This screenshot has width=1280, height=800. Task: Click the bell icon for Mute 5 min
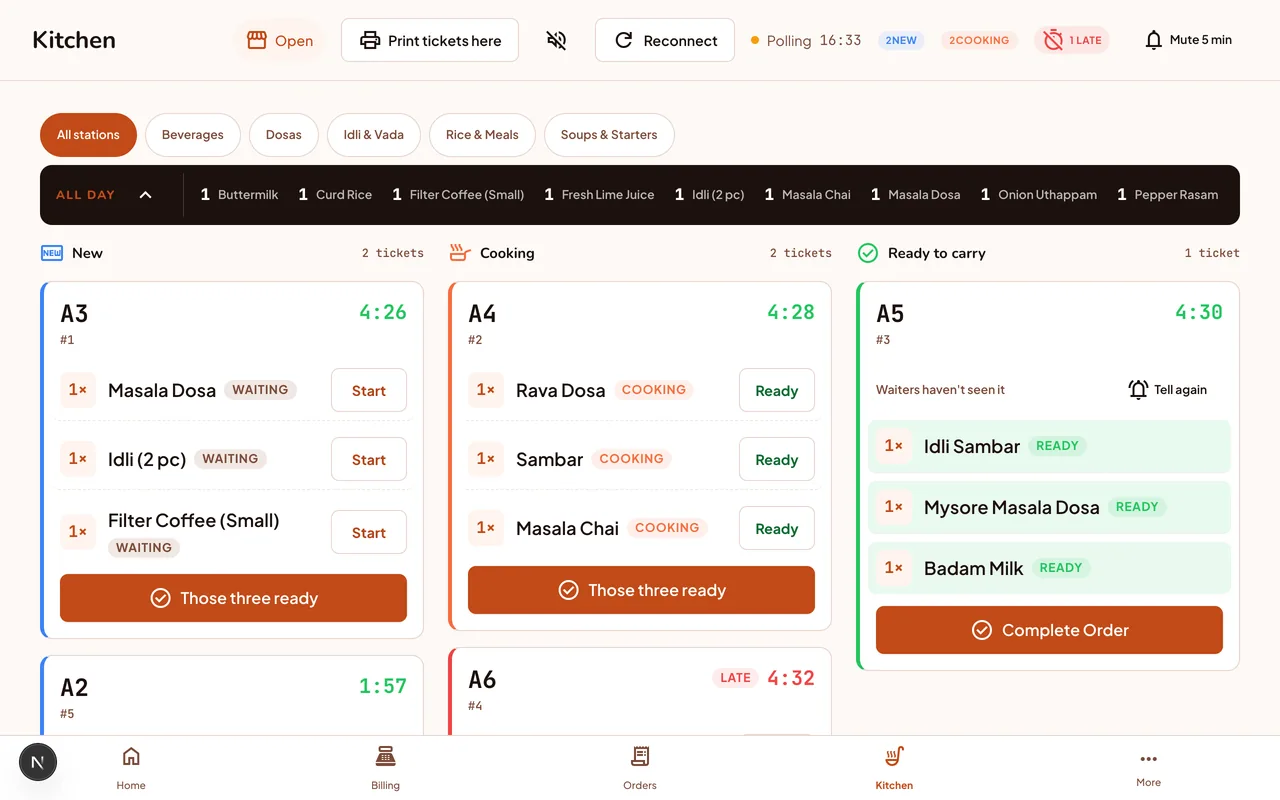pyautogui.click(x=1154, y=40)
